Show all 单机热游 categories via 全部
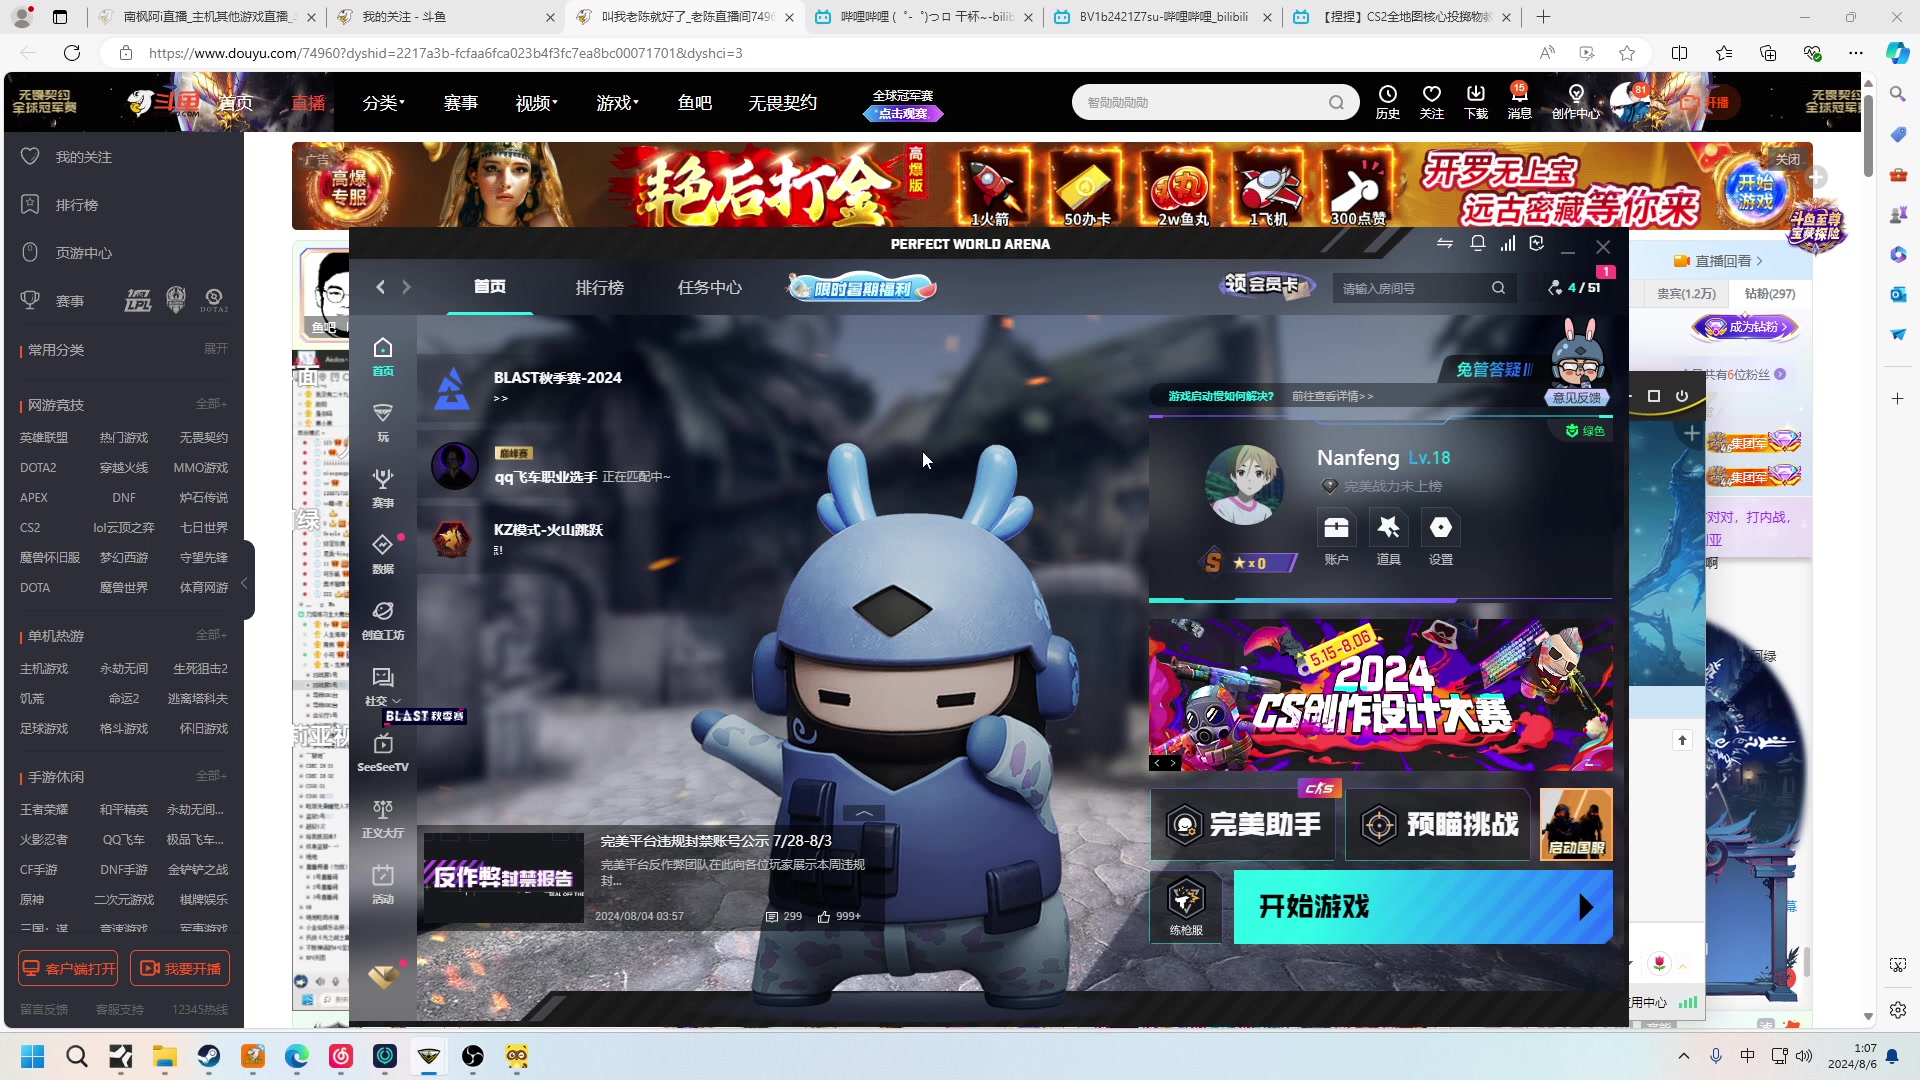 pyautogui.click(x=211, y=635)
